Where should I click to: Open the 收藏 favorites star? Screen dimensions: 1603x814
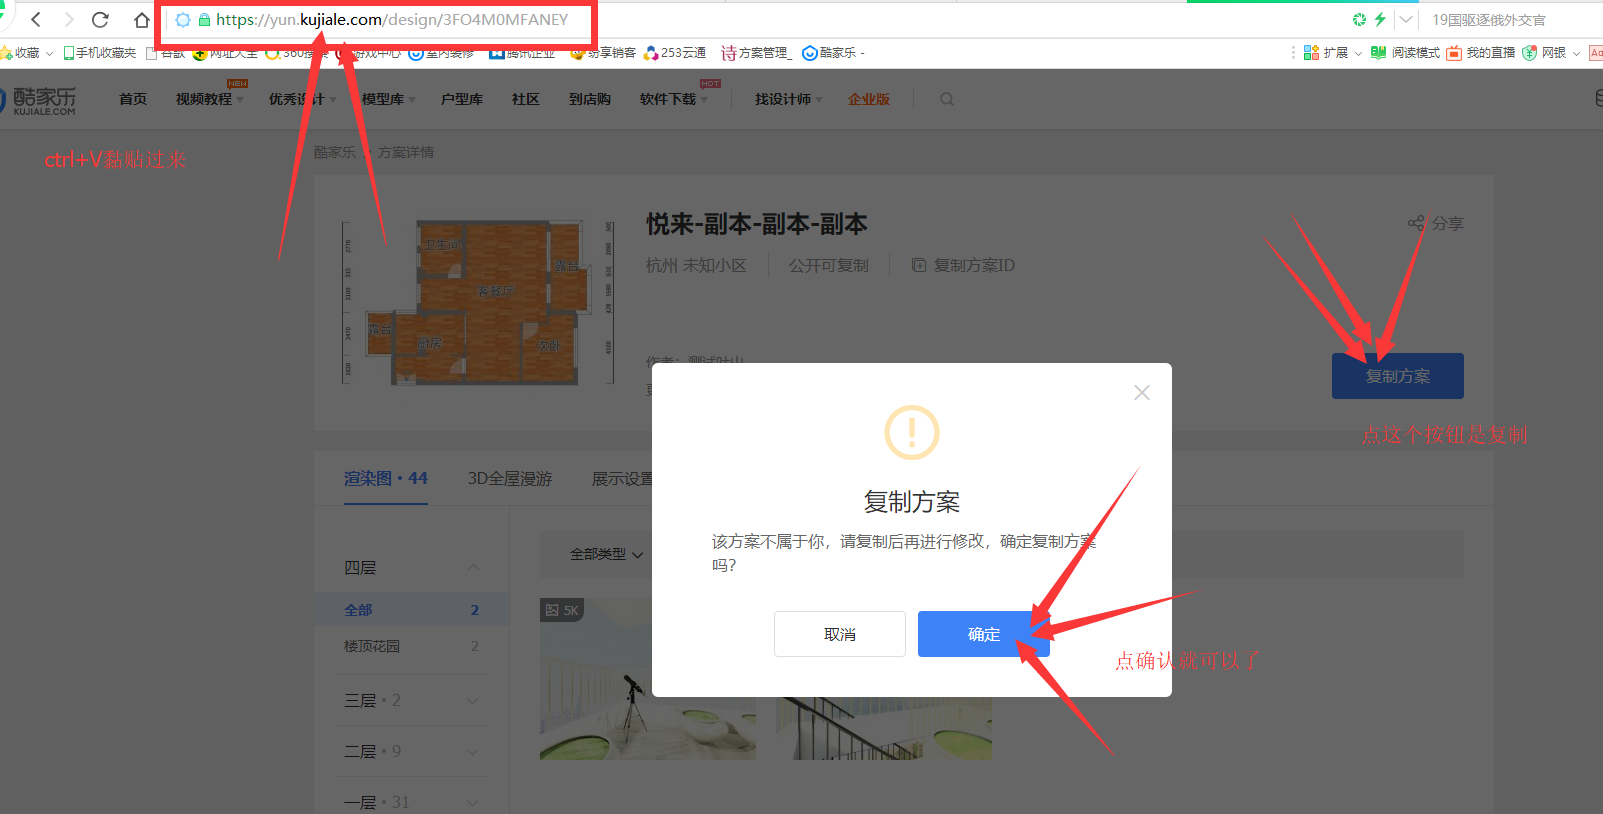click(6, 52)
